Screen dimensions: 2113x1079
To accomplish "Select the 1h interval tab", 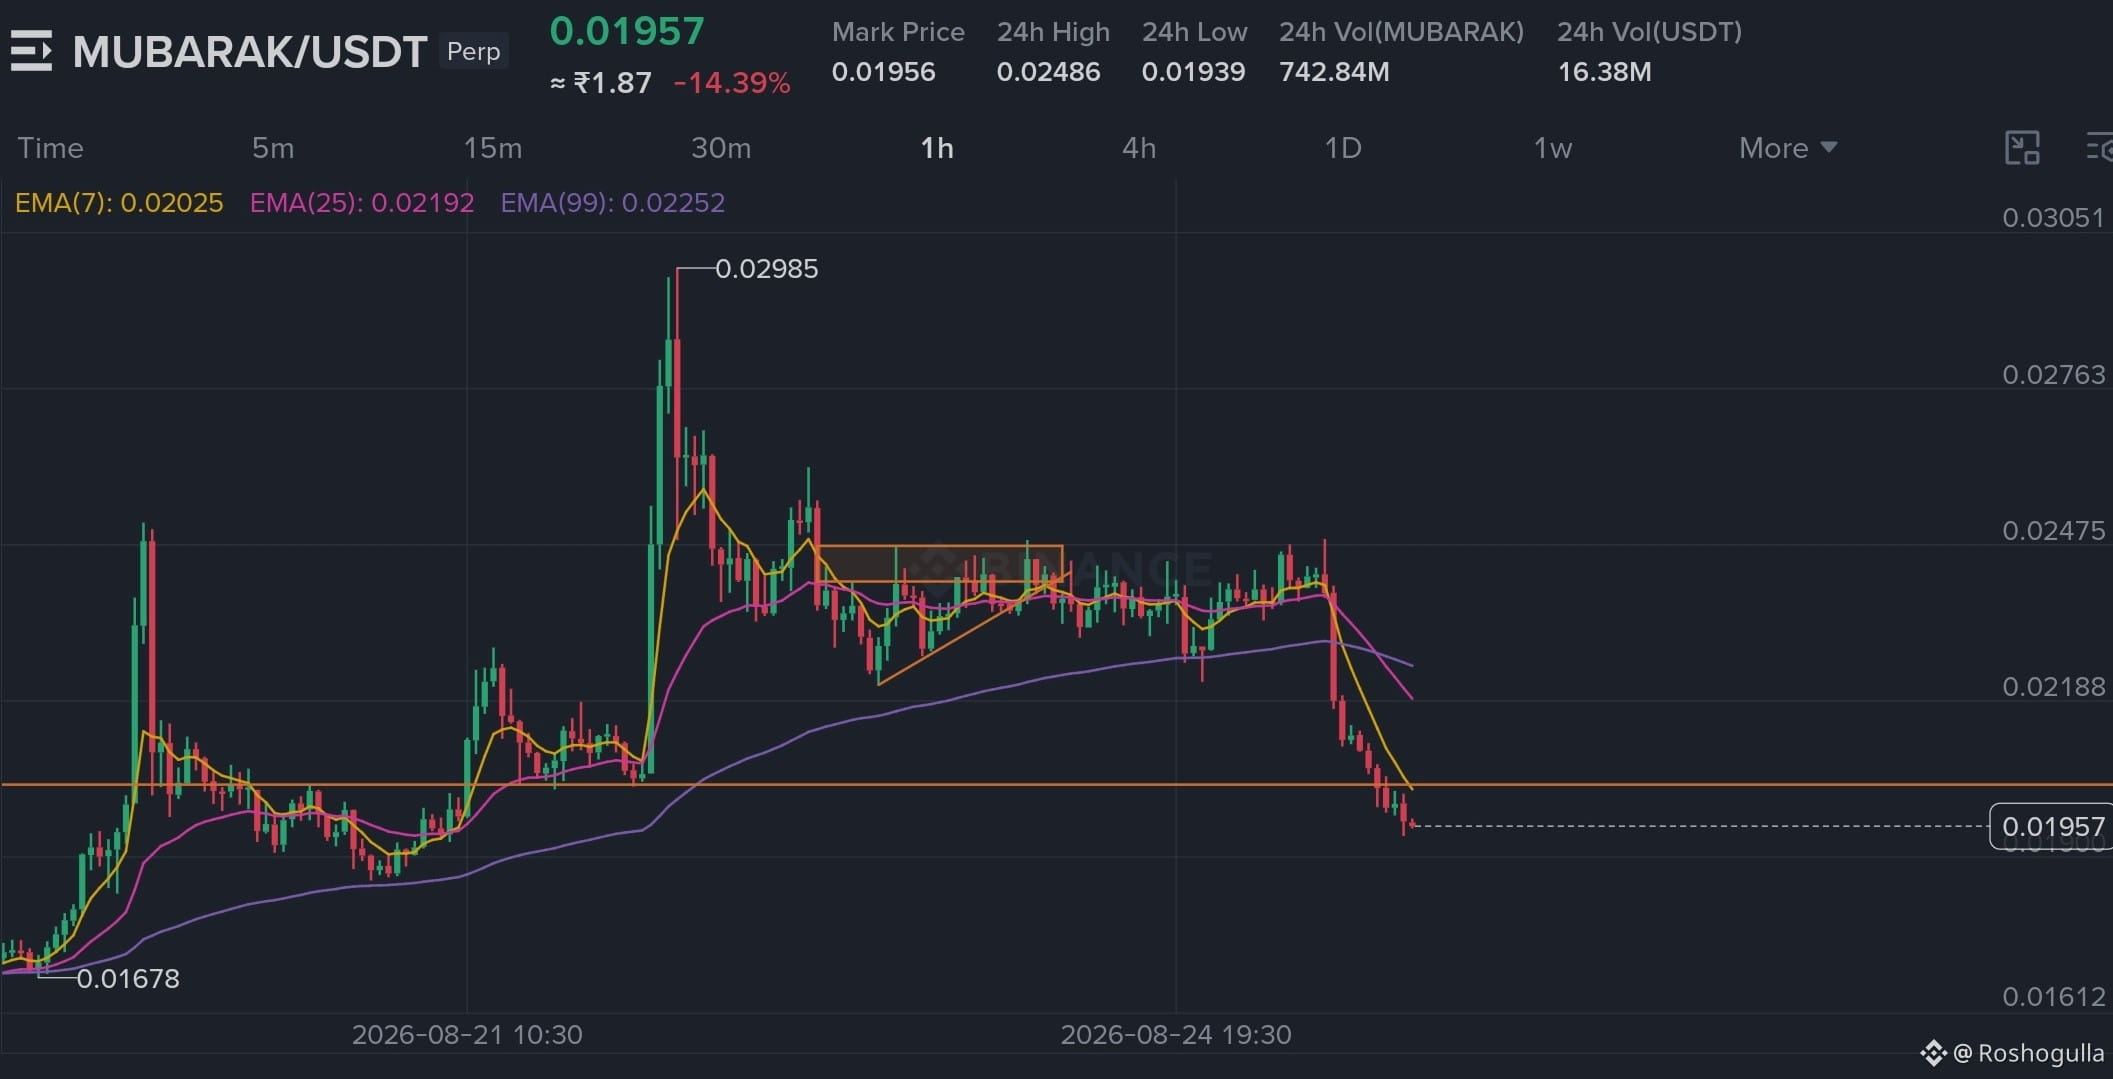I will (x=937, y=148).
